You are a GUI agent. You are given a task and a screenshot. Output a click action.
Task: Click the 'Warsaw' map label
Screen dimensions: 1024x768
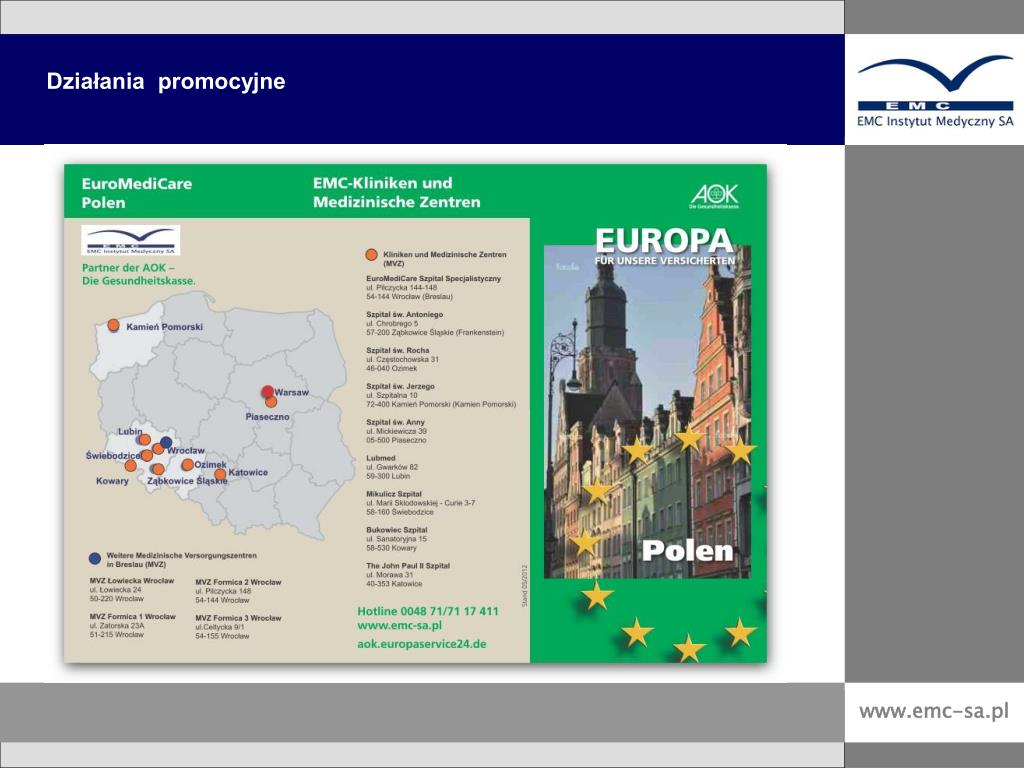click(x=291, y=392)
